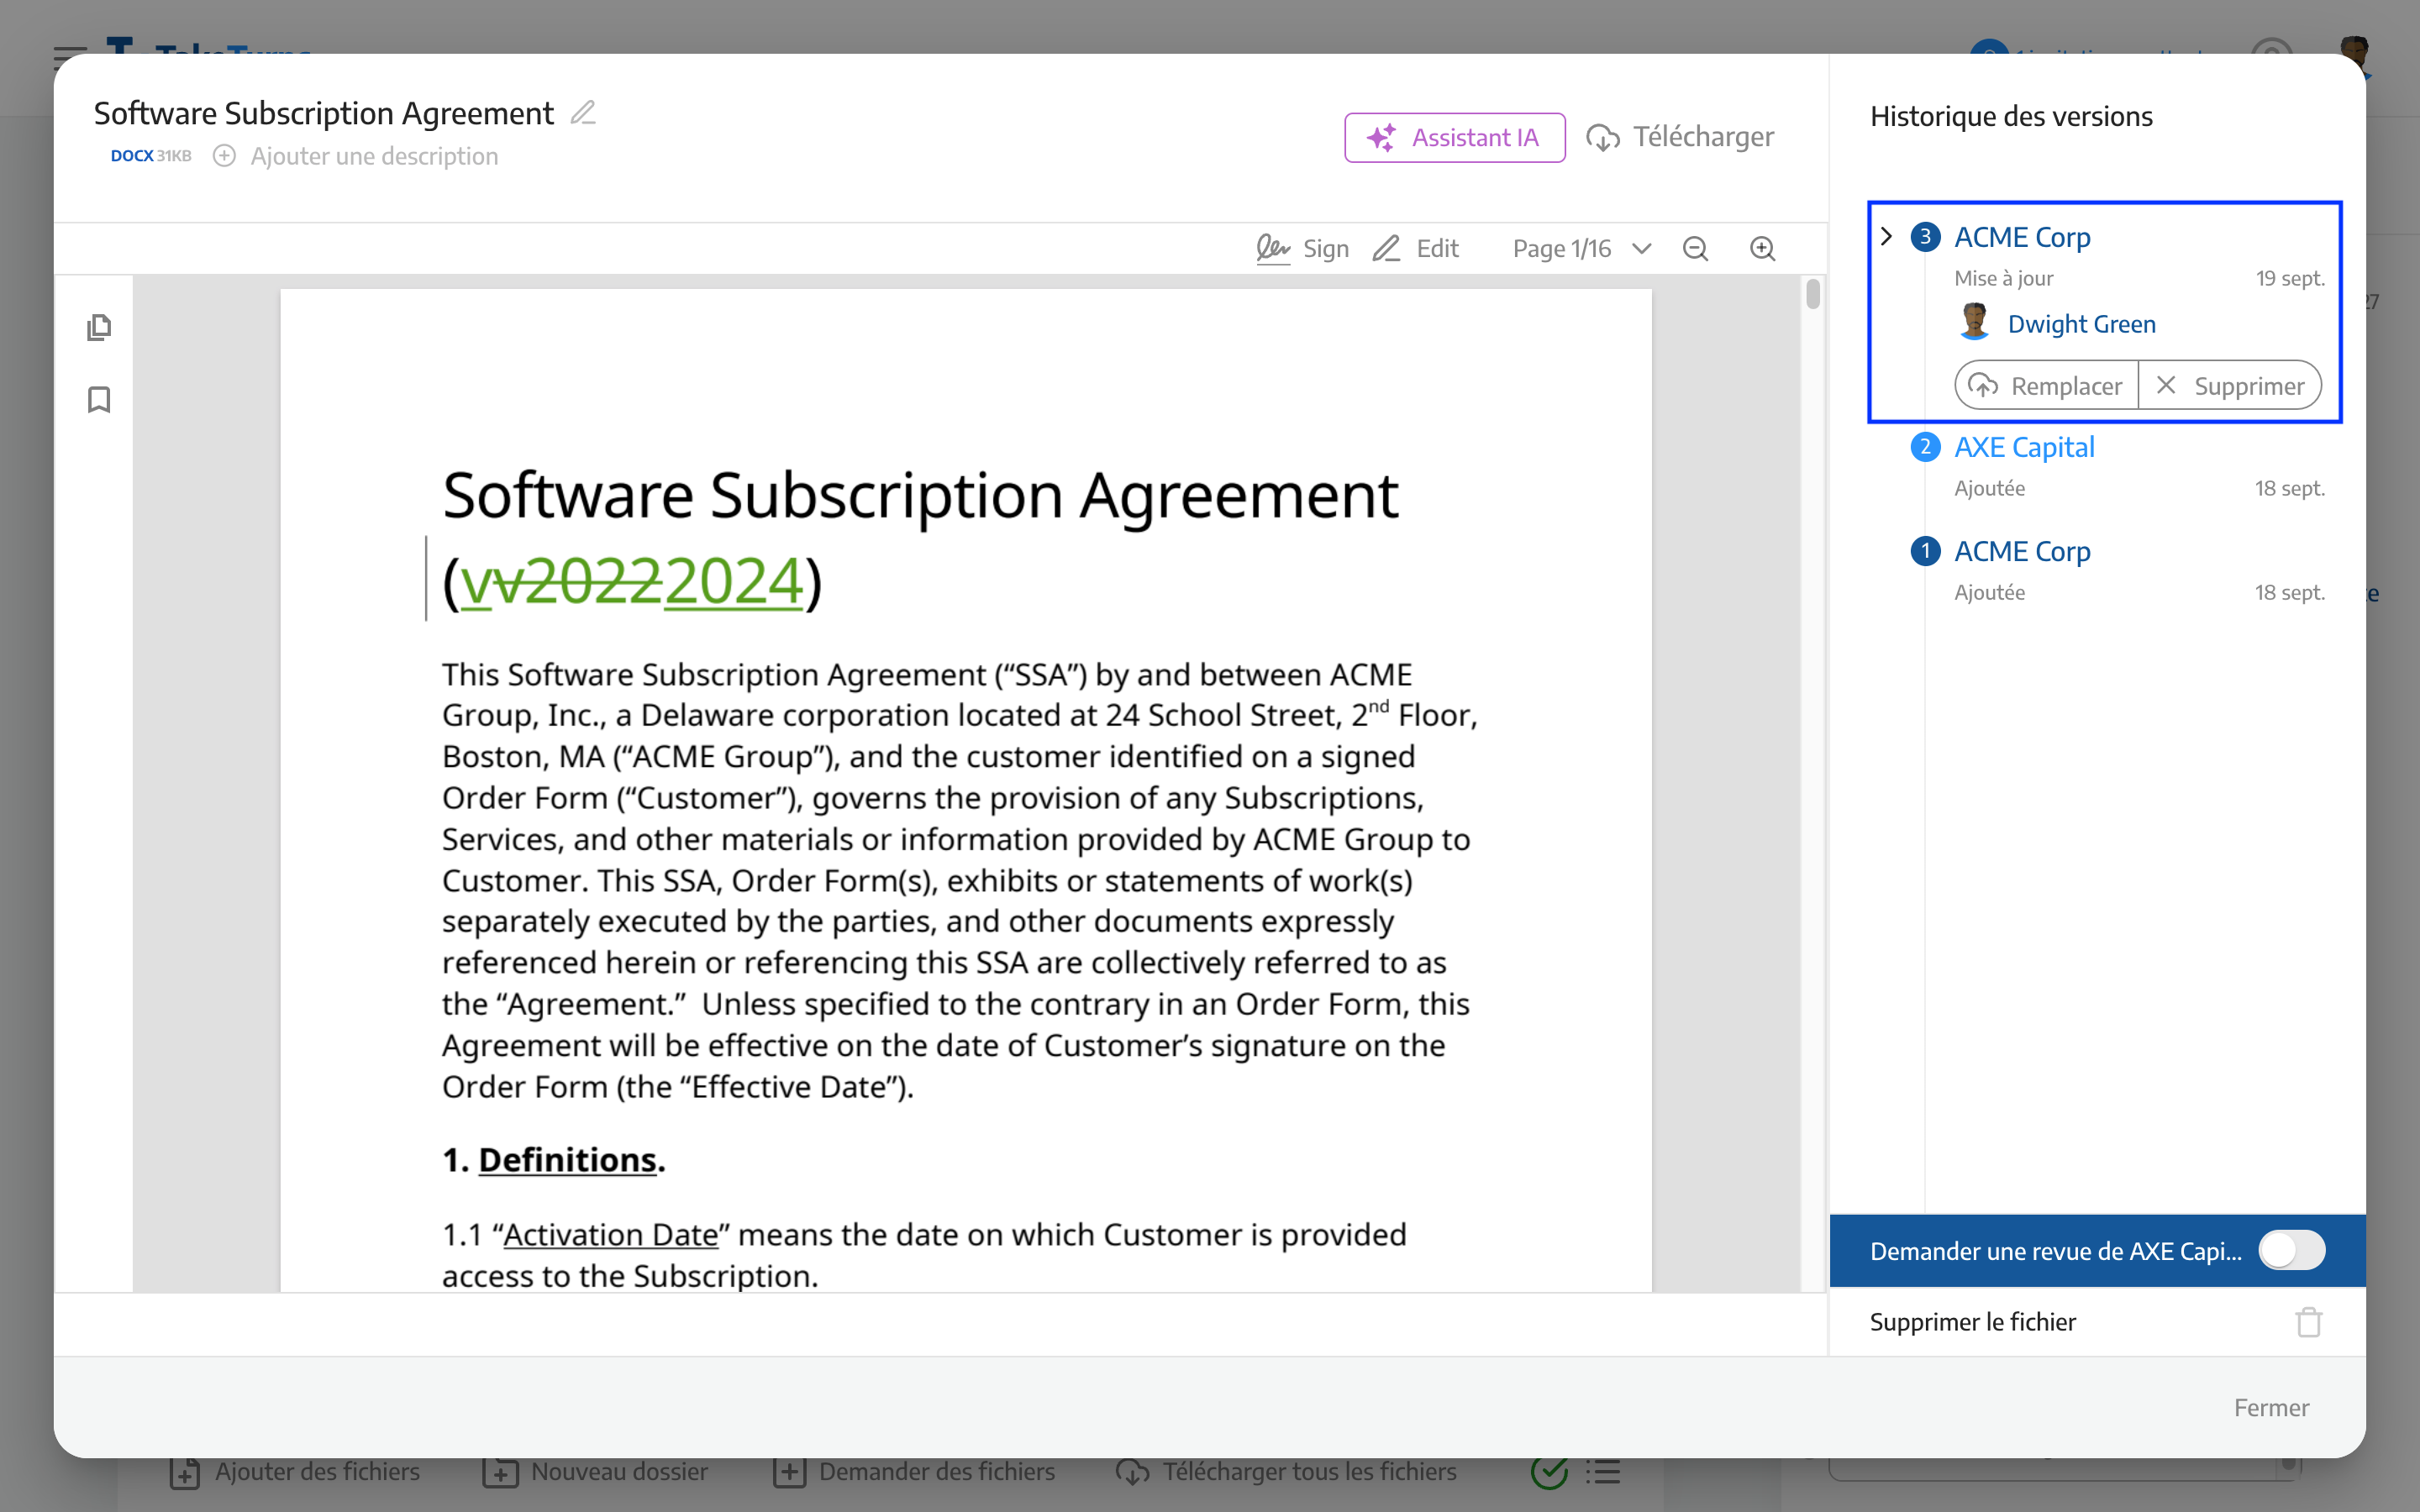Click green checkmark icon in background toolbar
The image size is (2420, 1512).
[1549, 1472]
